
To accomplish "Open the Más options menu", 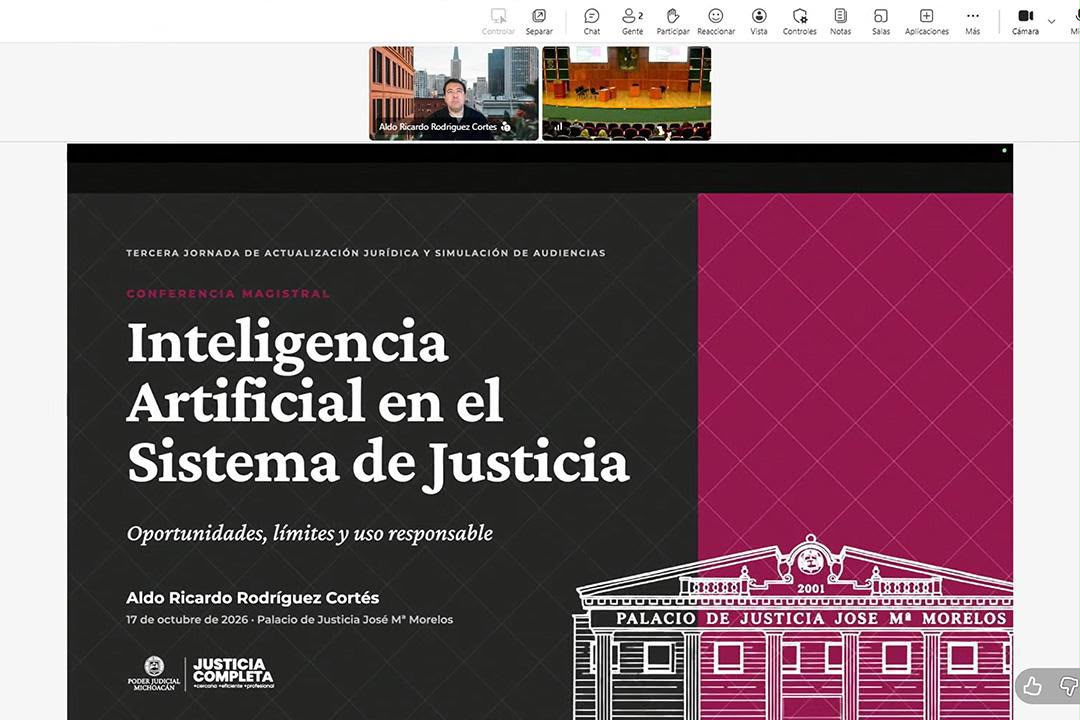I will tap(973, 21).
